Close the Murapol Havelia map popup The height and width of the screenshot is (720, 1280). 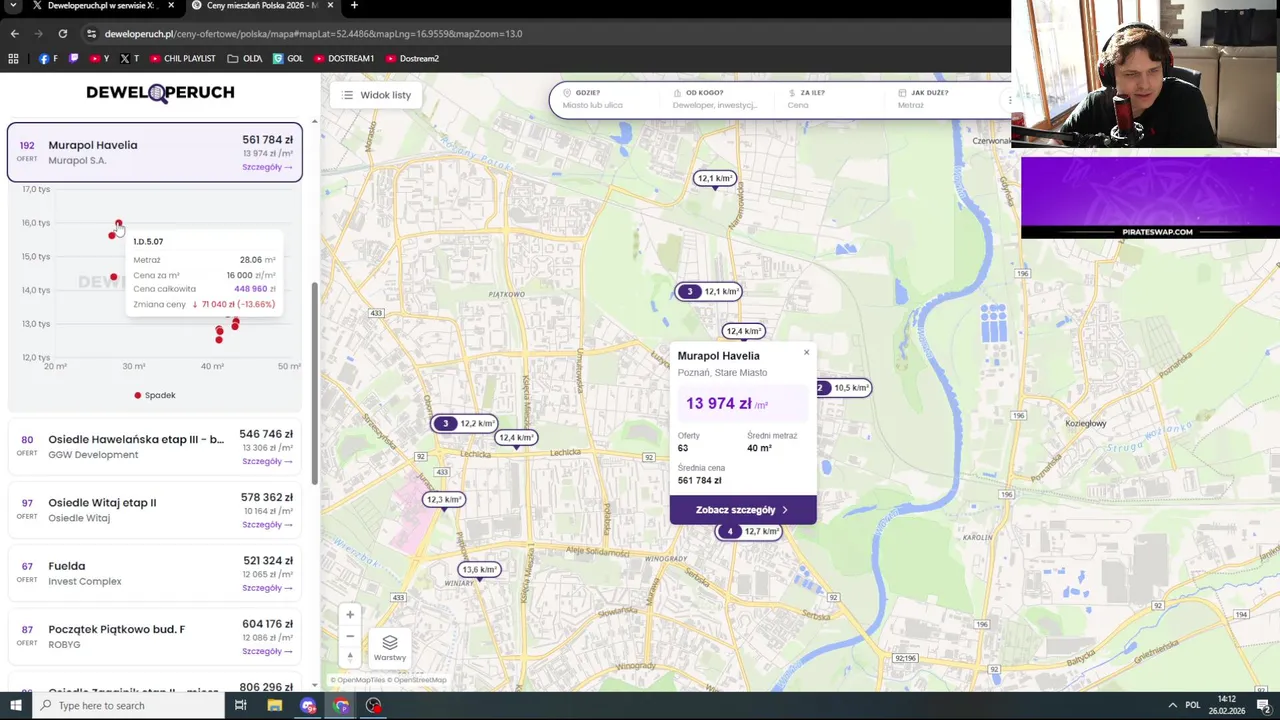coord(806,353)
